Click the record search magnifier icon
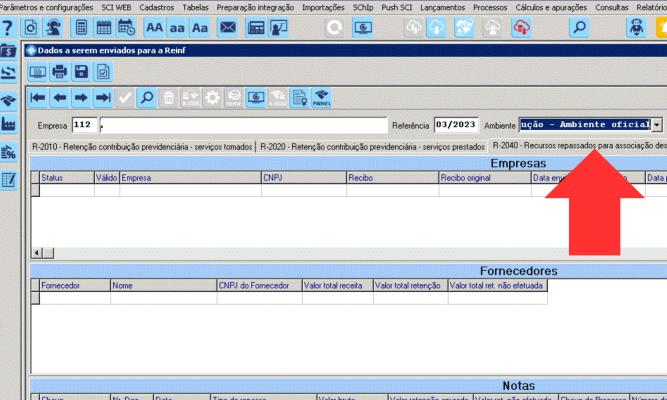 147,98
